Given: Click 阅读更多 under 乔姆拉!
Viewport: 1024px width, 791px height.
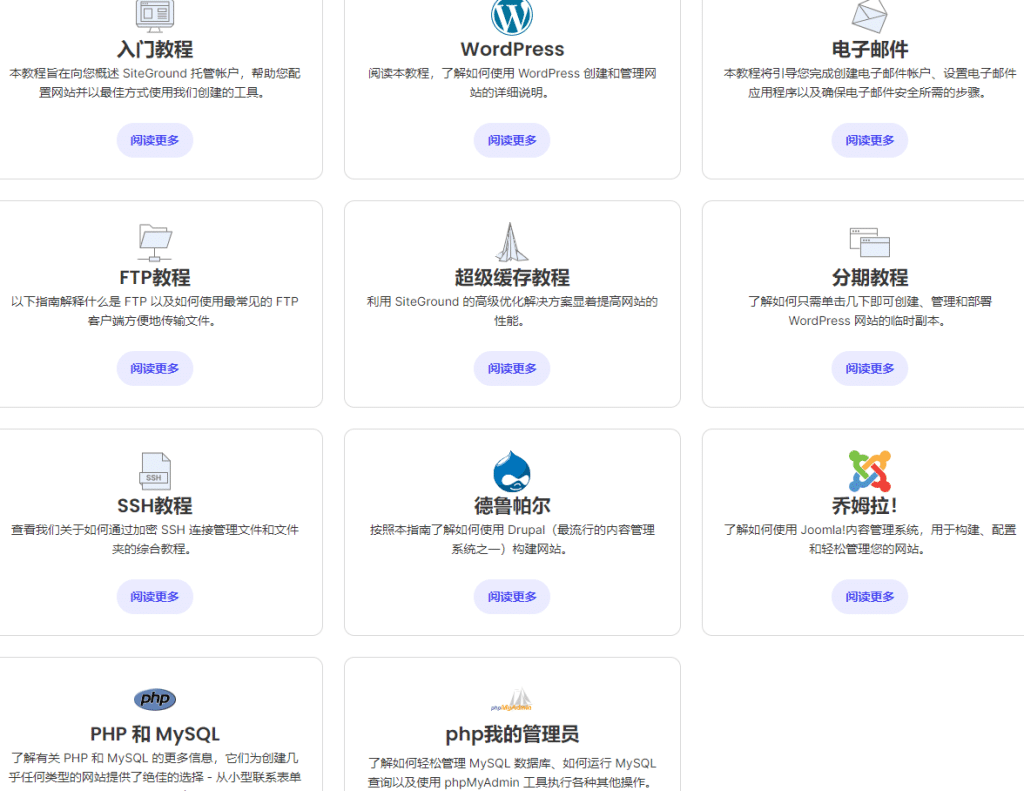Looking at the screenshot, I should point(869,597).
